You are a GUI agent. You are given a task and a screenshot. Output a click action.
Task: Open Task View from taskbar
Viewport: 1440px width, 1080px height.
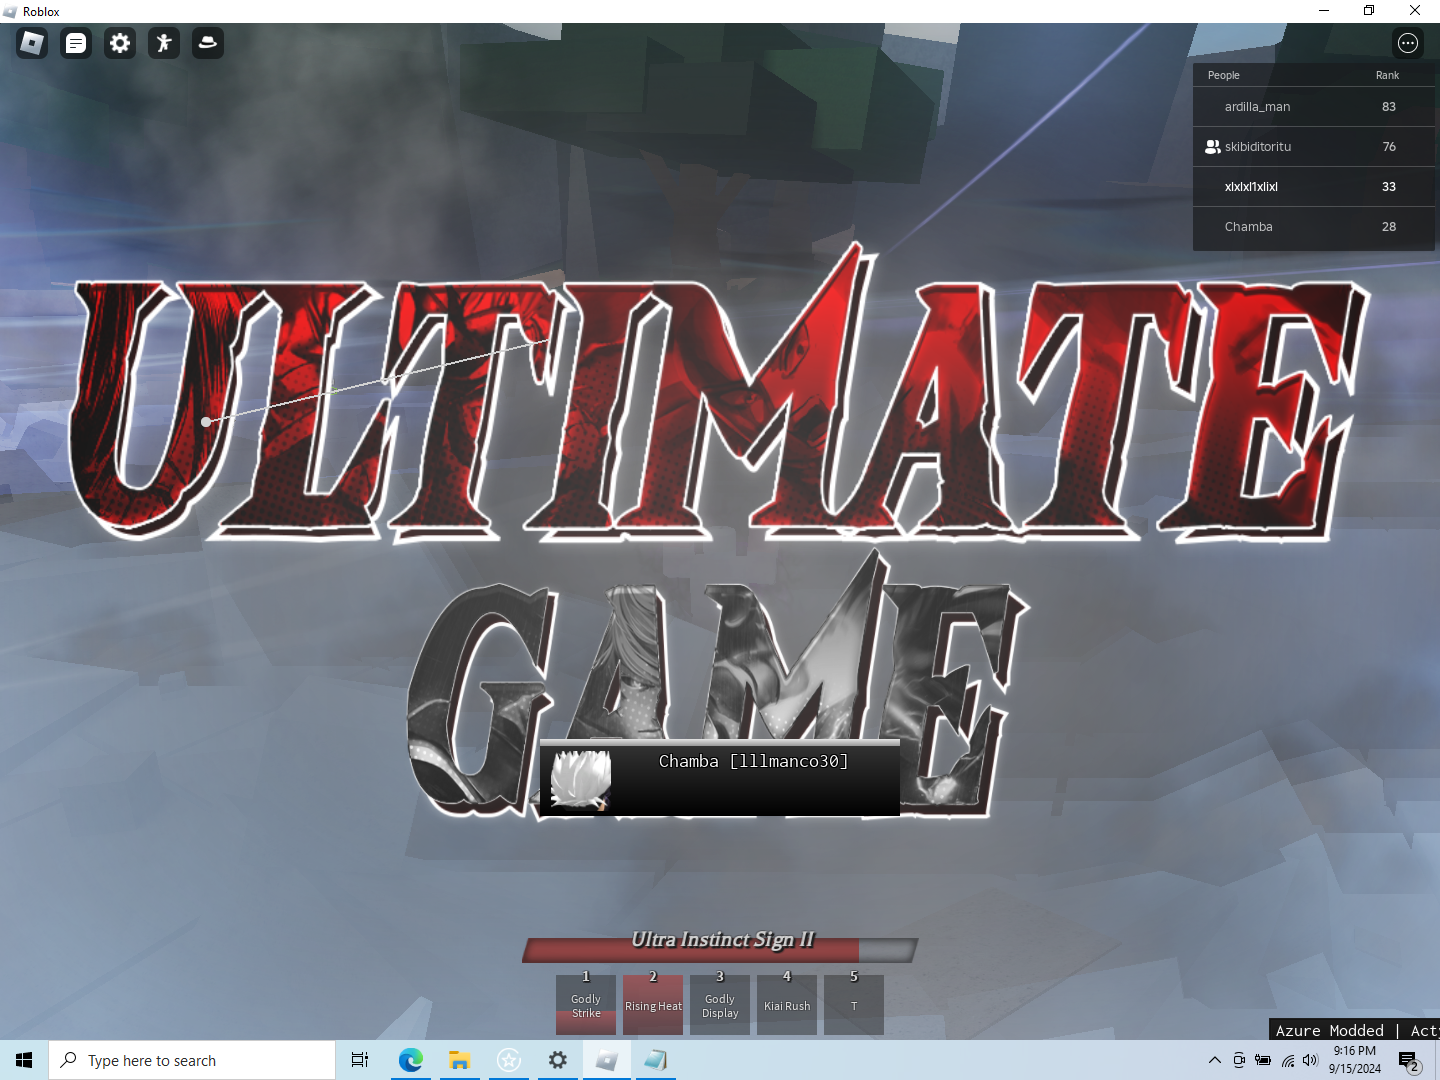coord(360,1060)
